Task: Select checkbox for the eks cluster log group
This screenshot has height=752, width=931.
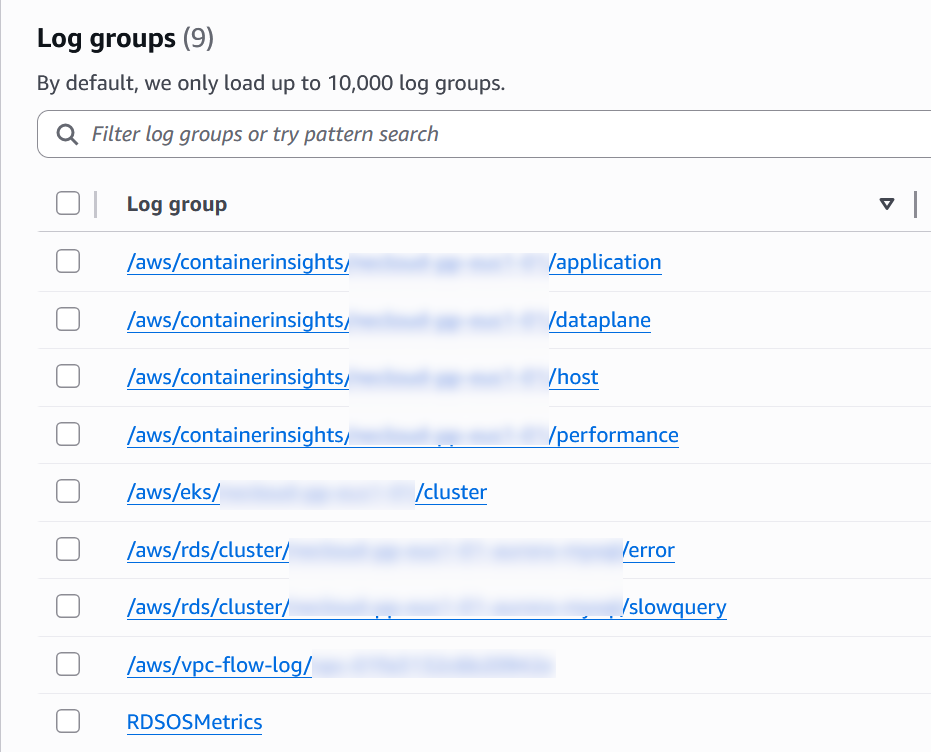Action: point(68,492)
